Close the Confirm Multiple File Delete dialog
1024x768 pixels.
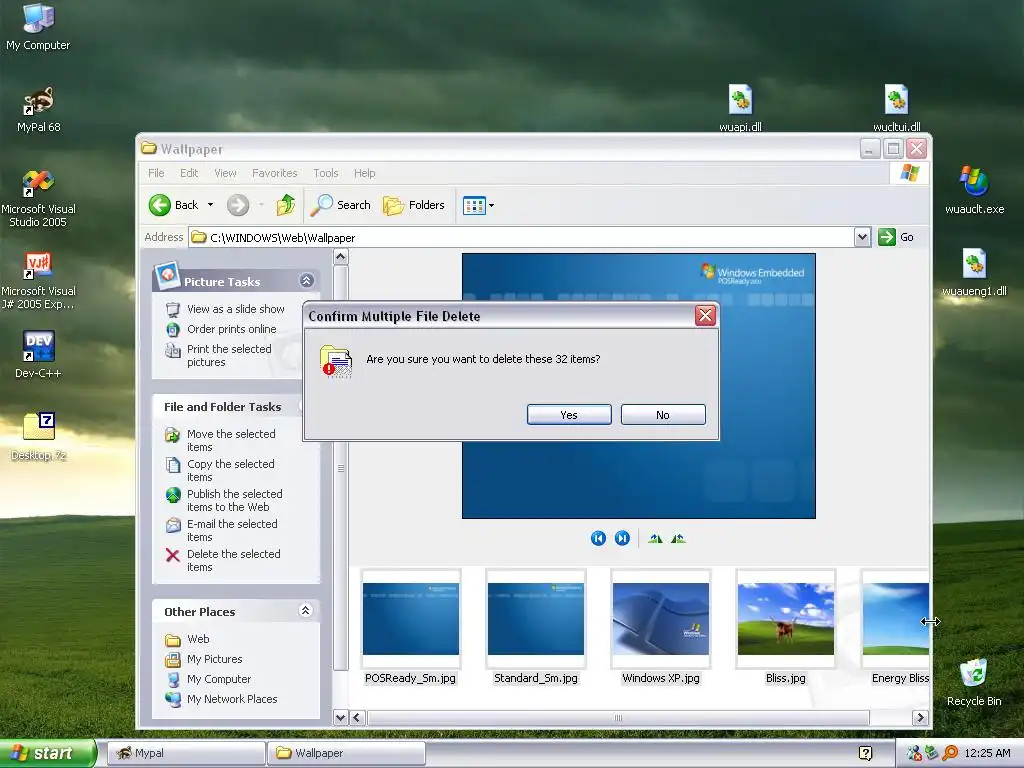(705, 316)
